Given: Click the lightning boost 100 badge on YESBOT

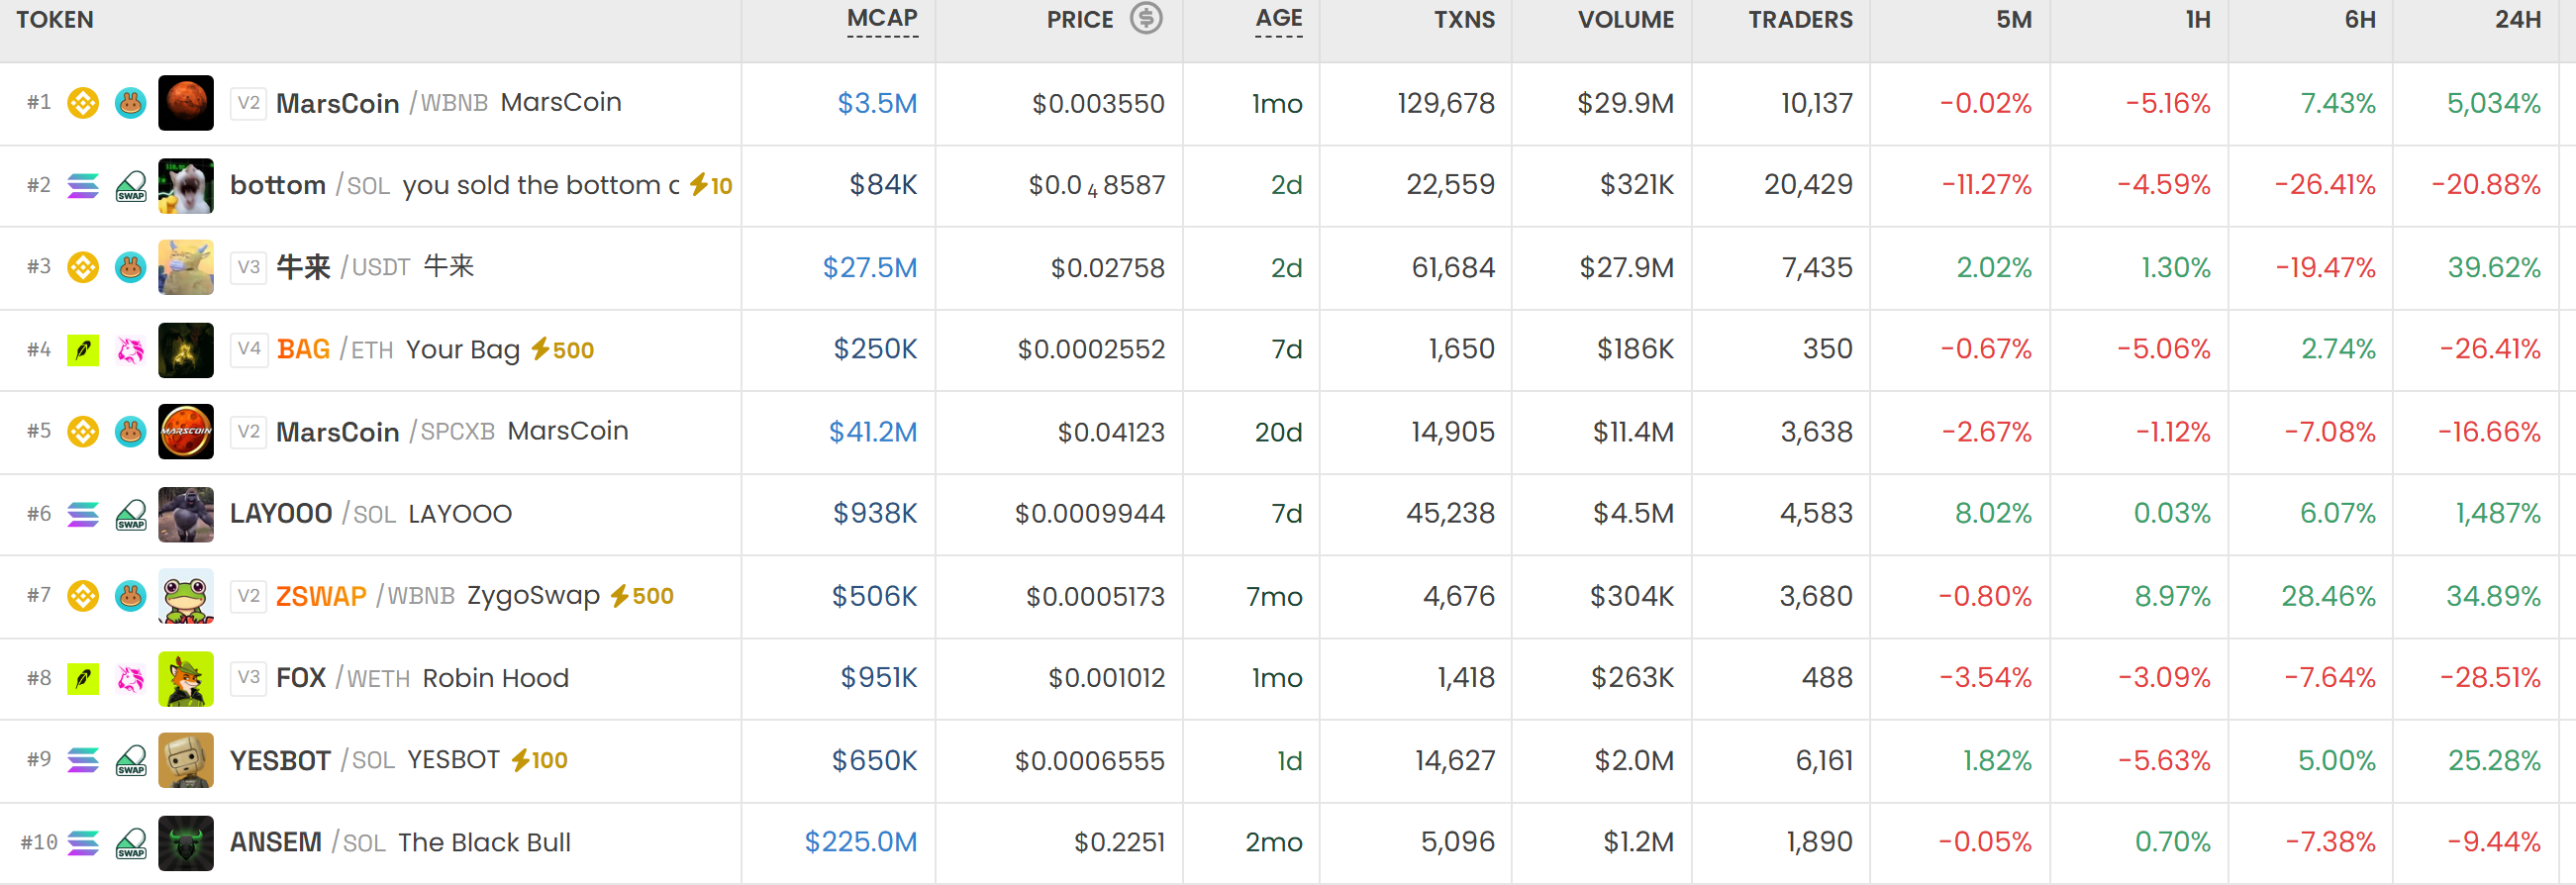Looking at the screenshot, I should click(539, 760).
